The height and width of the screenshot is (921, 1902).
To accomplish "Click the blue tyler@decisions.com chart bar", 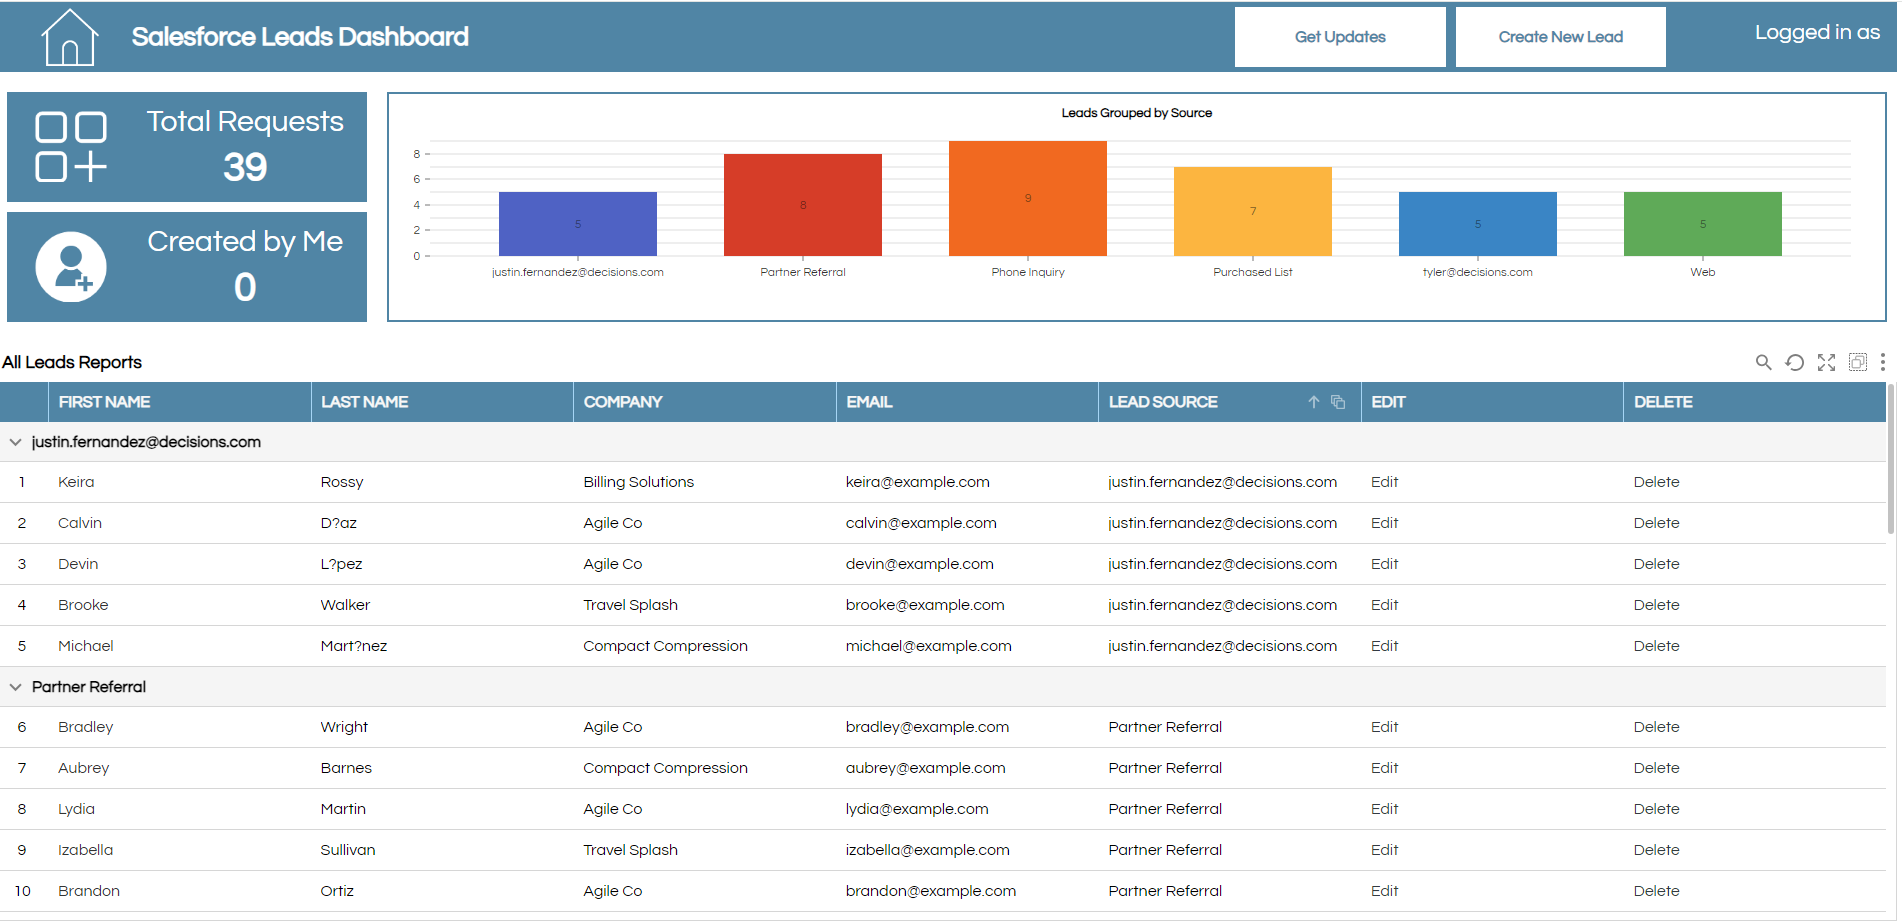I will coord(1478,224).
